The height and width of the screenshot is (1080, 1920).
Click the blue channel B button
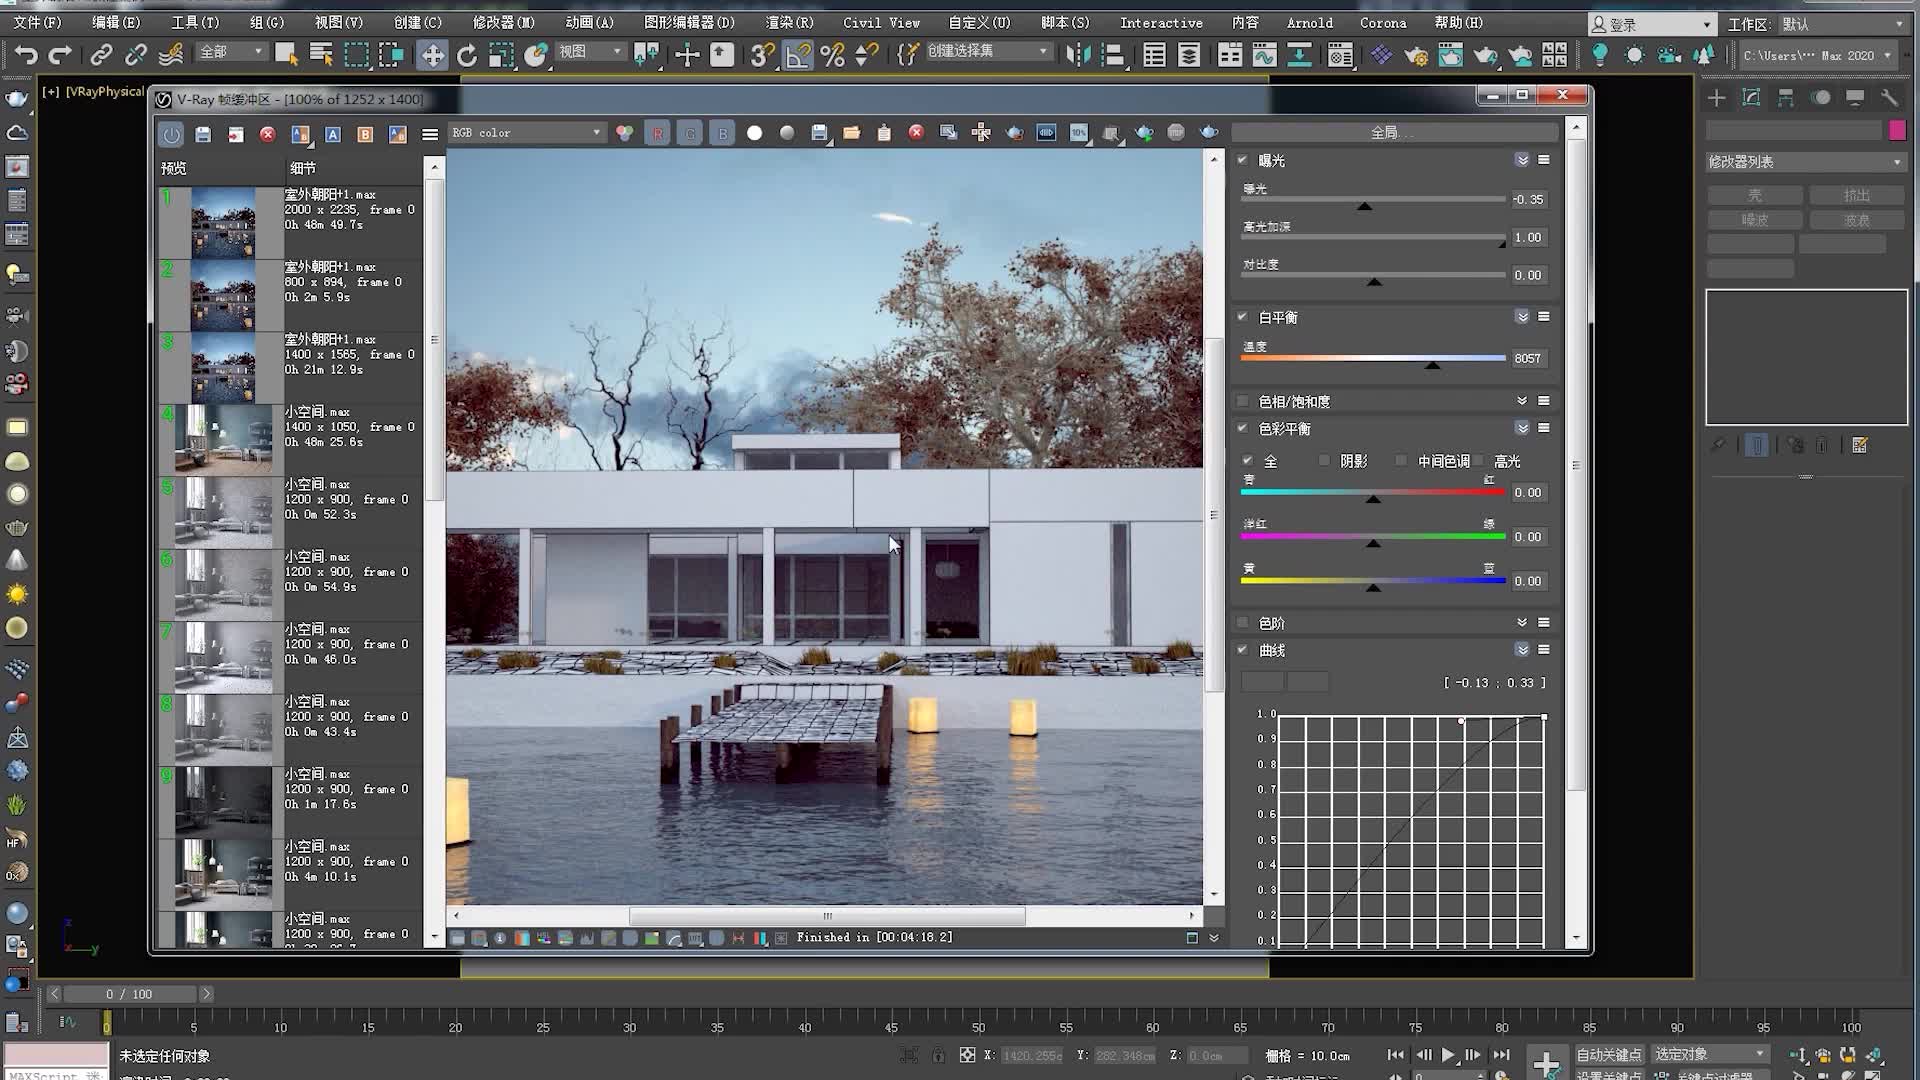[722, 133]
